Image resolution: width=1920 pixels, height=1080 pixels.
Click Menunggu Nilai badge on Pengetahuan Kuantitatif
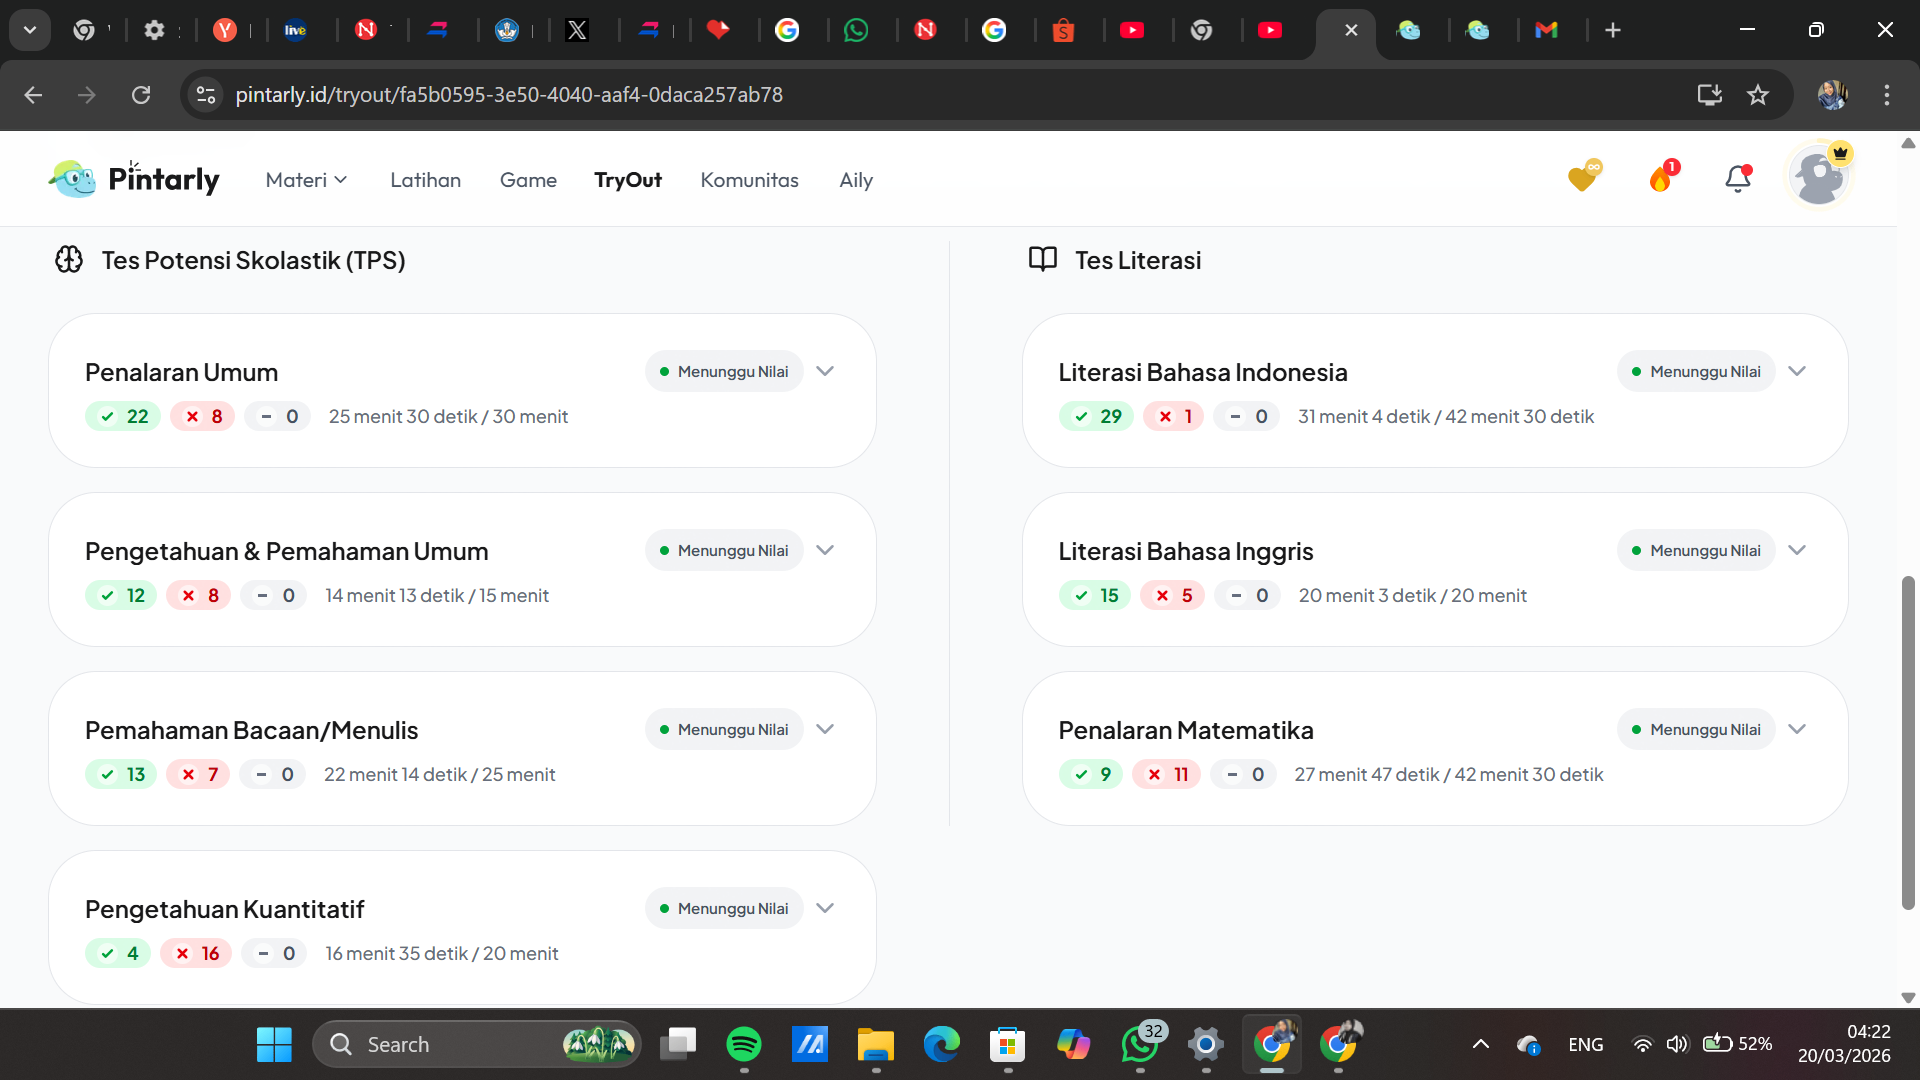[x=724, y=908]
